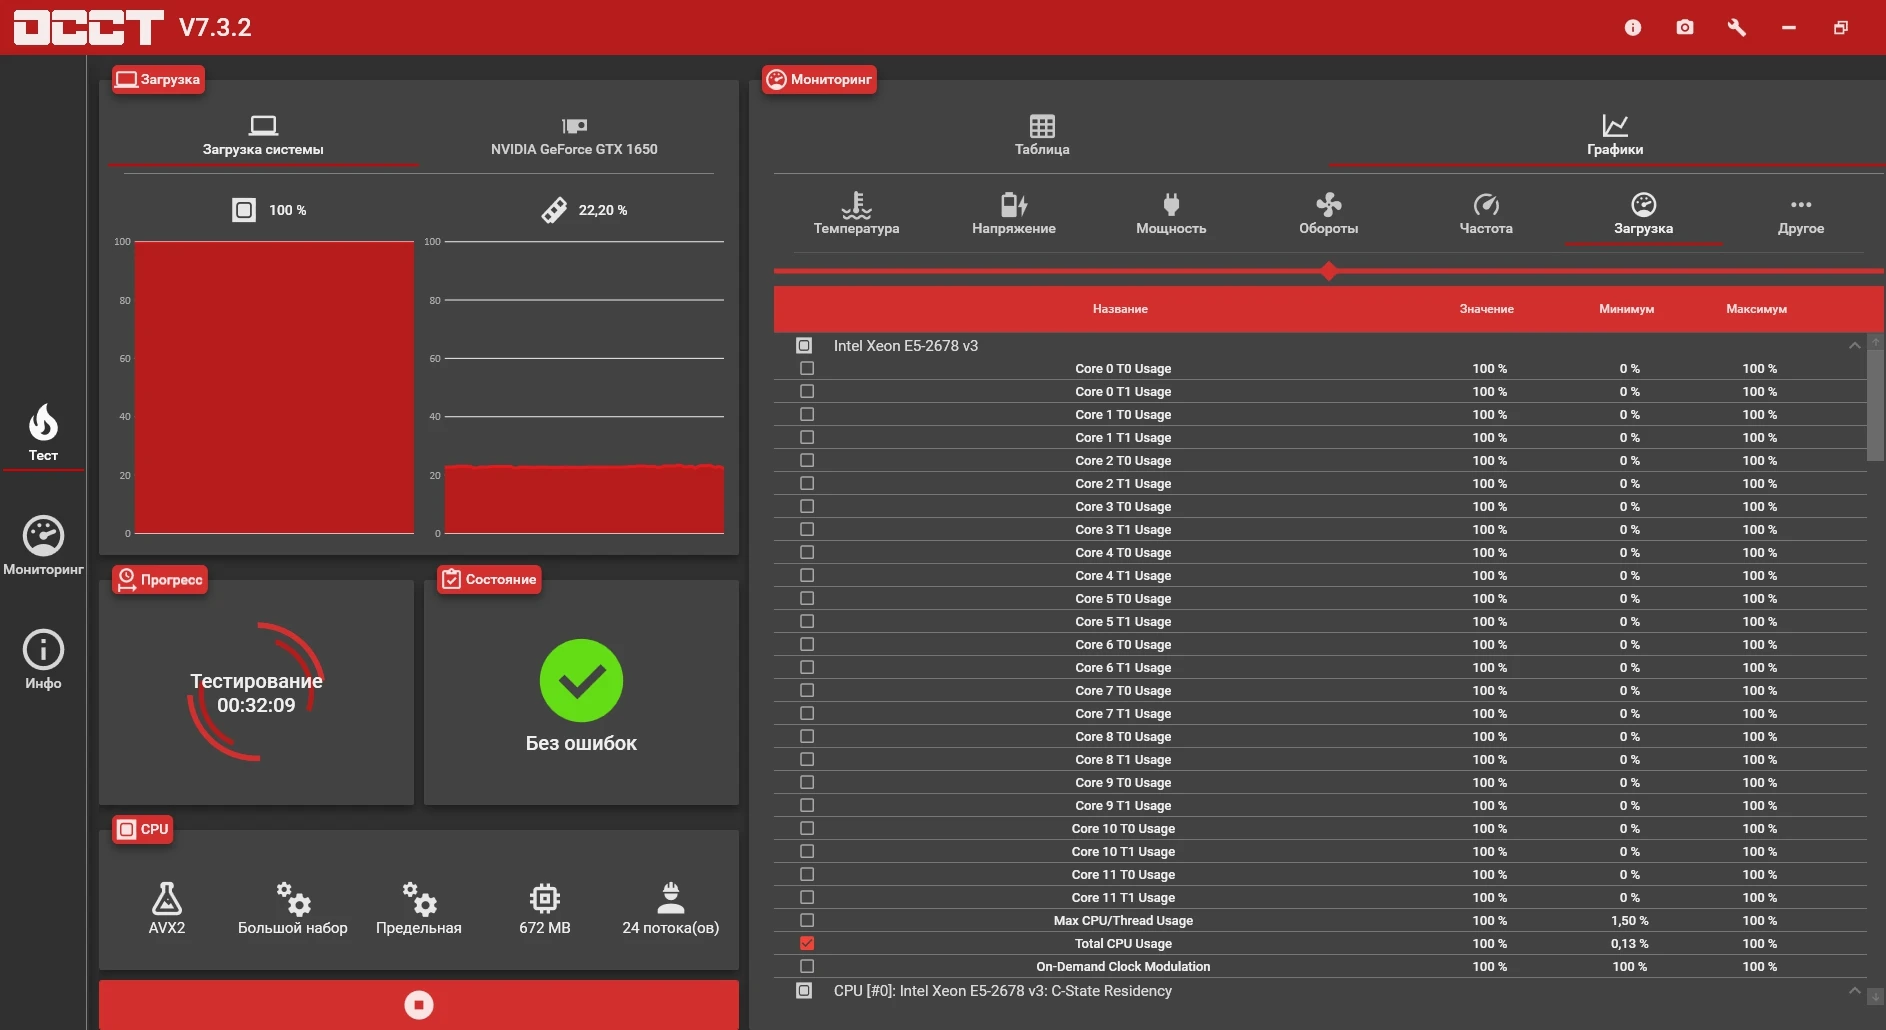
Task: Stop the running test
Action: point(419,1004)
